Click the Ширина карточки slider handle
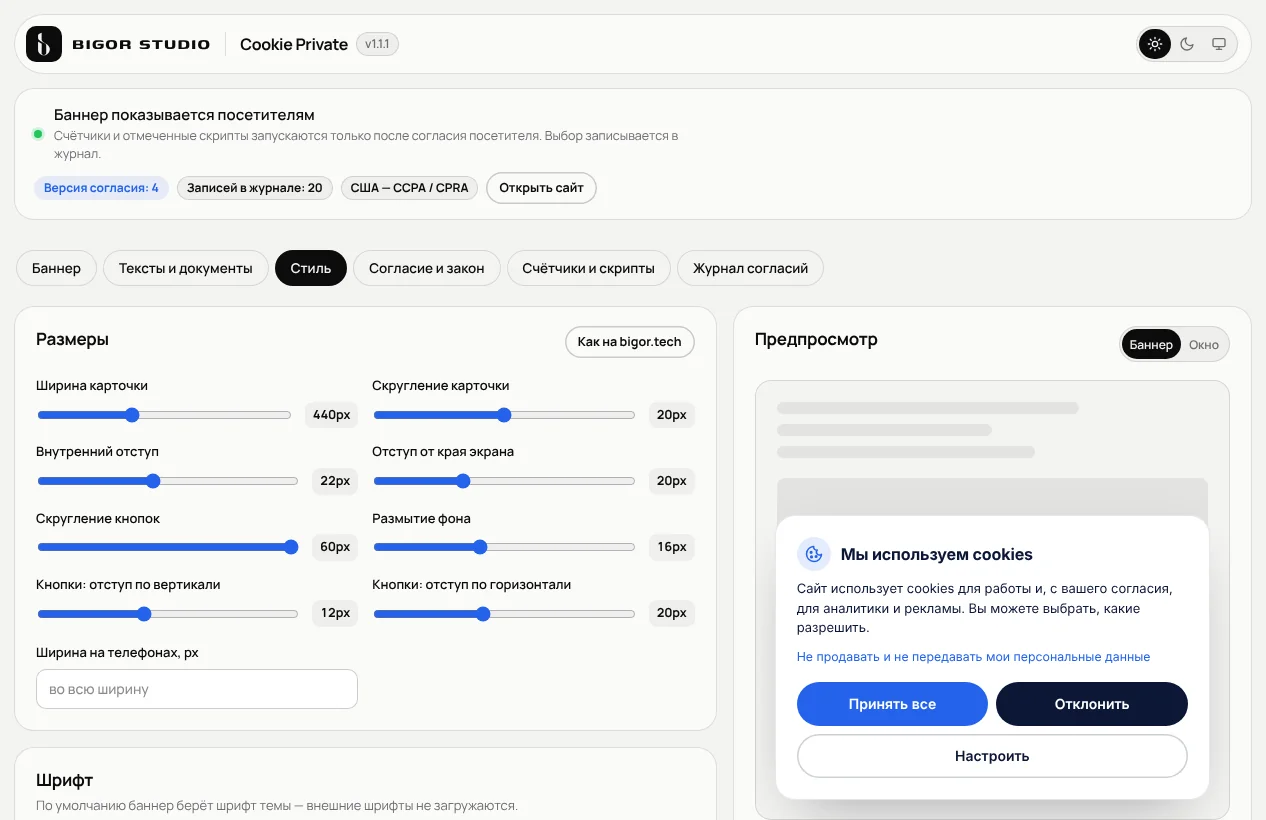Screen dimensions: 1266x820 click(132, 415)
